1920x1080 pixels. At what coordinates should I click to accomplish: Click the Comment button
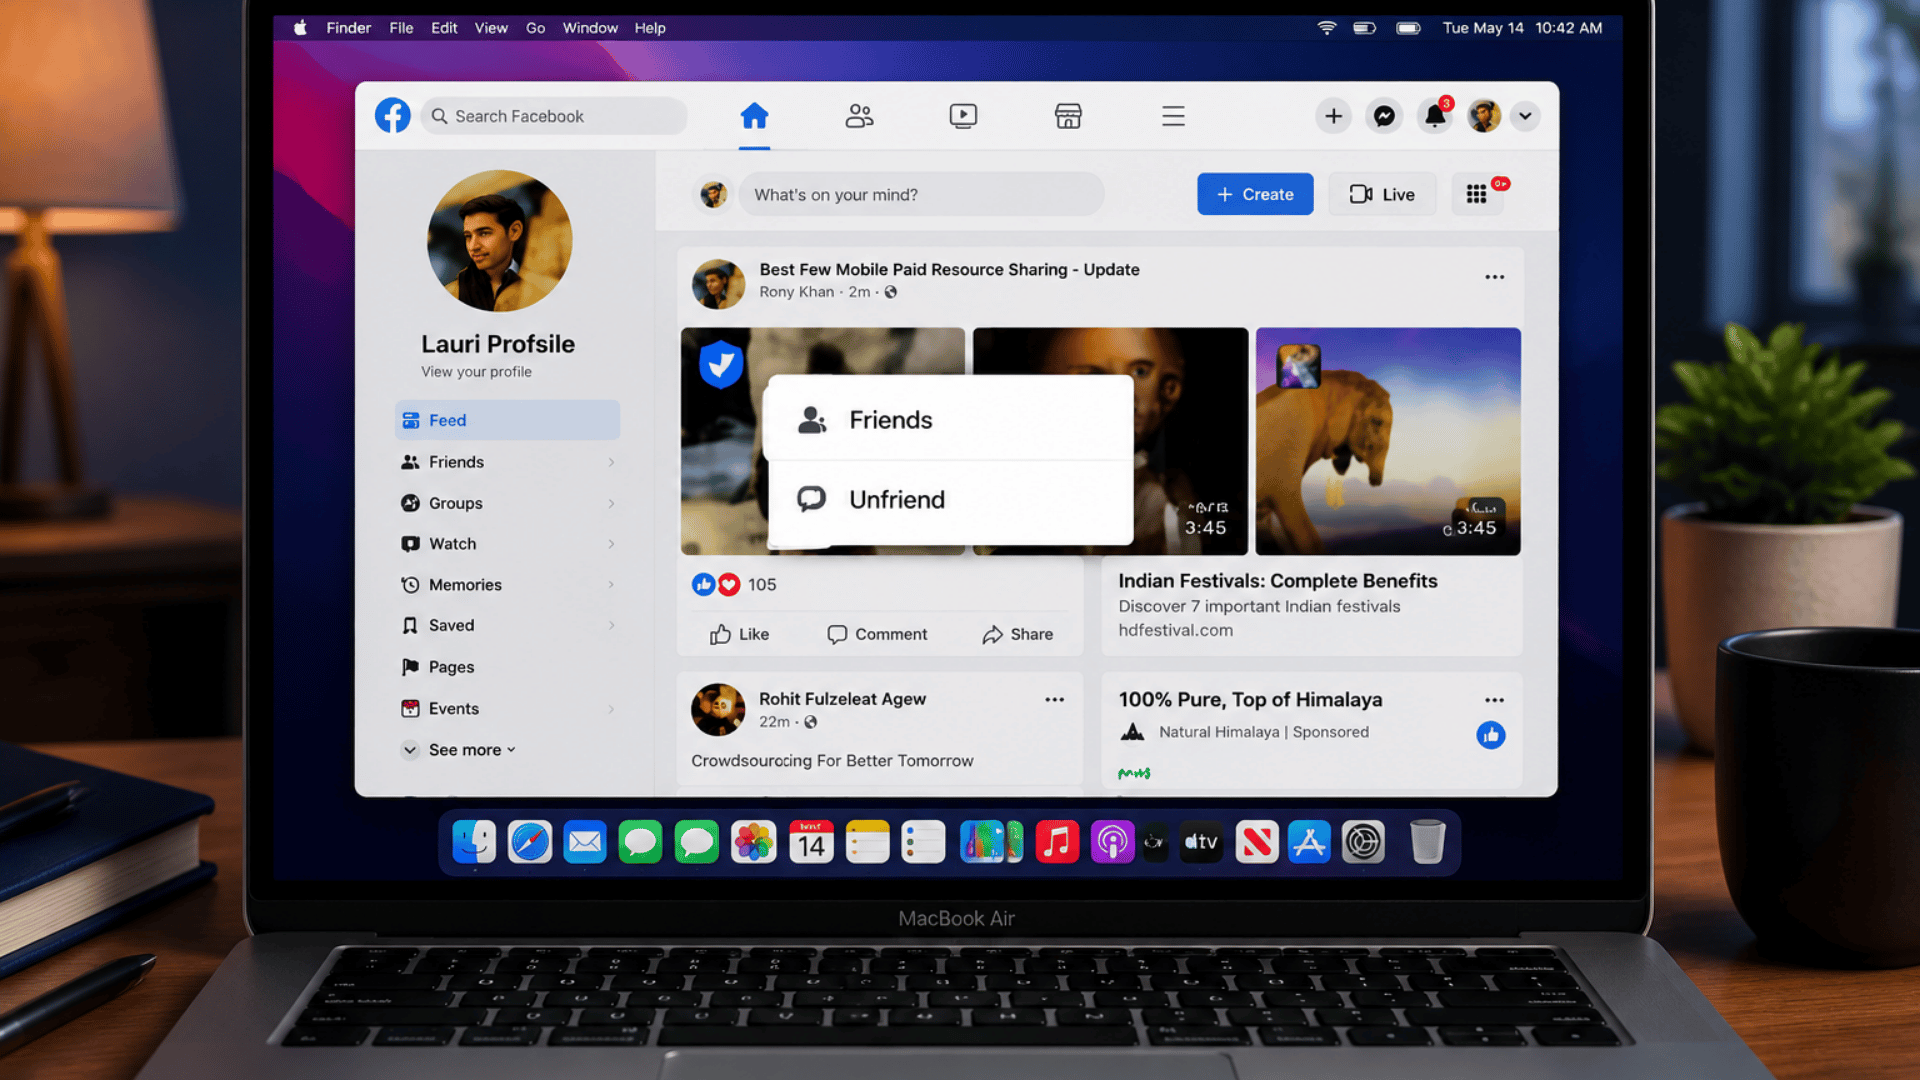click(877, 634)
